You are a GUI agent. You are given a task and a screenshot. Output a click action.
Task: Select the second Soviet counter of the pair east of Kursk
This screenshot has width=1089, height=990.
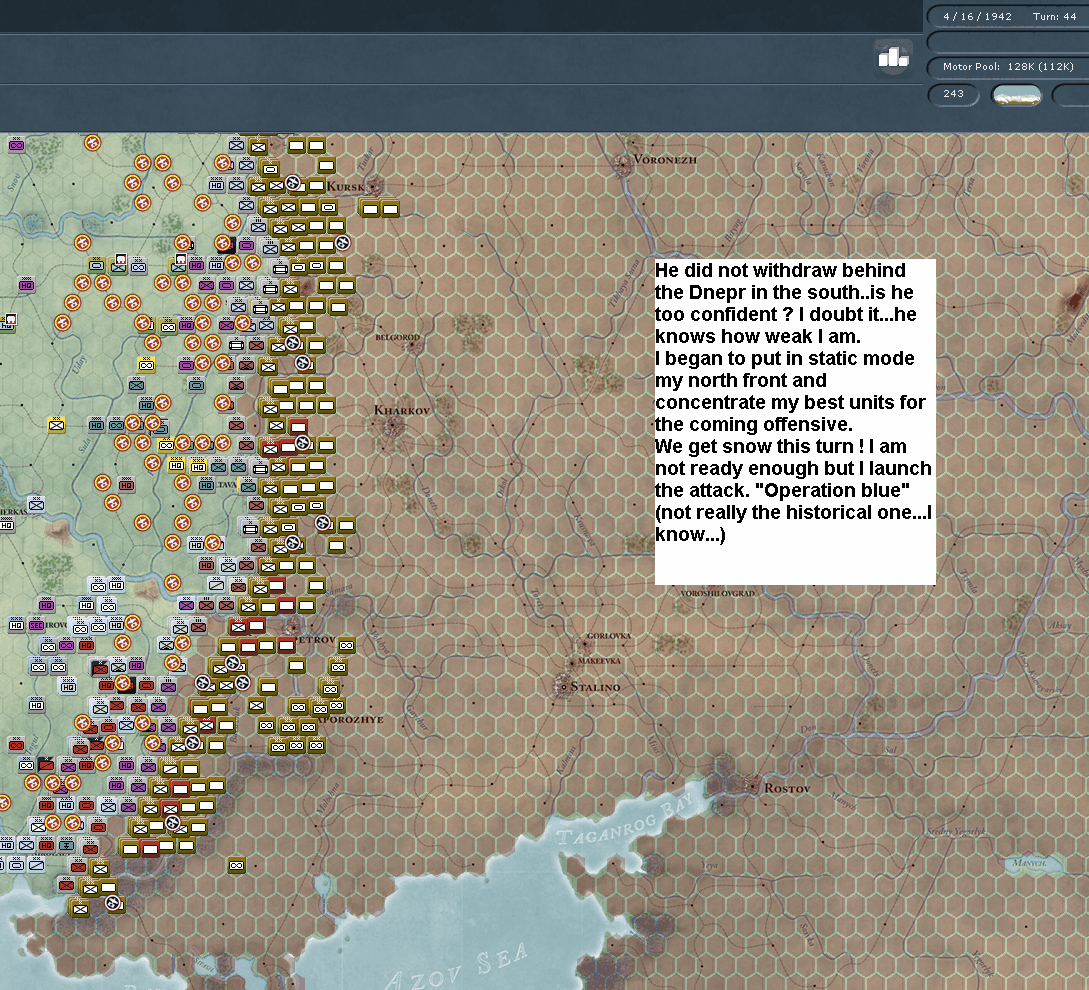pos(390,208)
